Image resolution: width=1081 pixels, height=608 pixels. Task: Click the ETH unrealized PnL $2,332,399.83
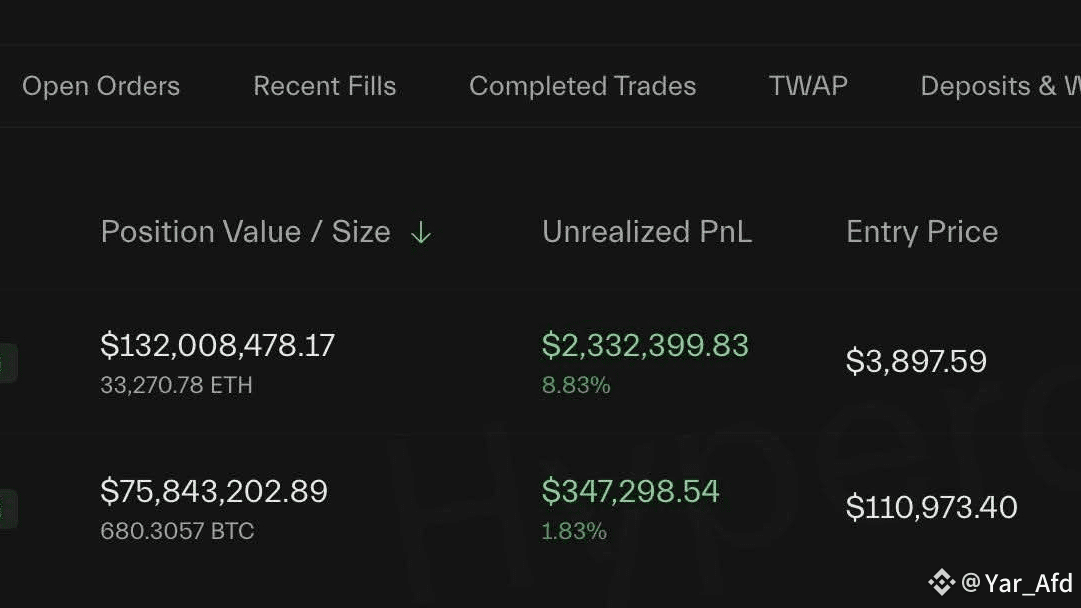[x=645, y=346]
